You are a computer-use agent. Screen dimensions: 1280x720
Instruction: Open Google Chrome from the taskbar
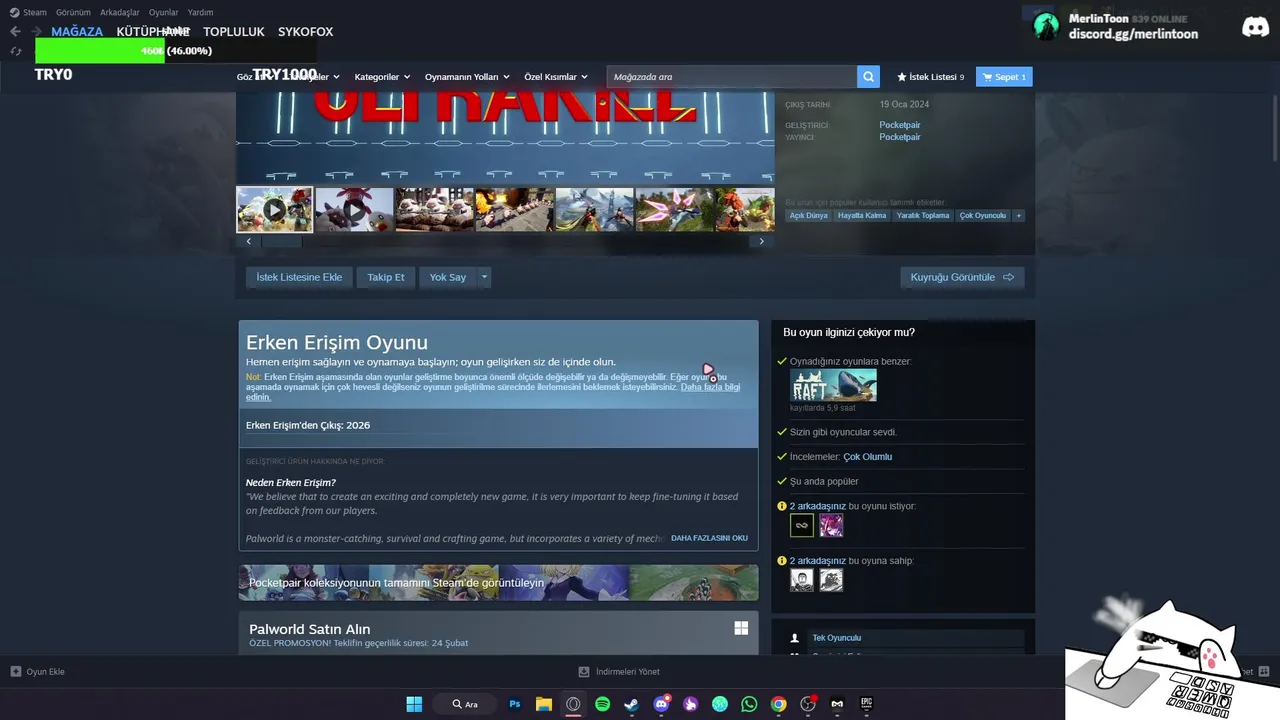point(778,704)
